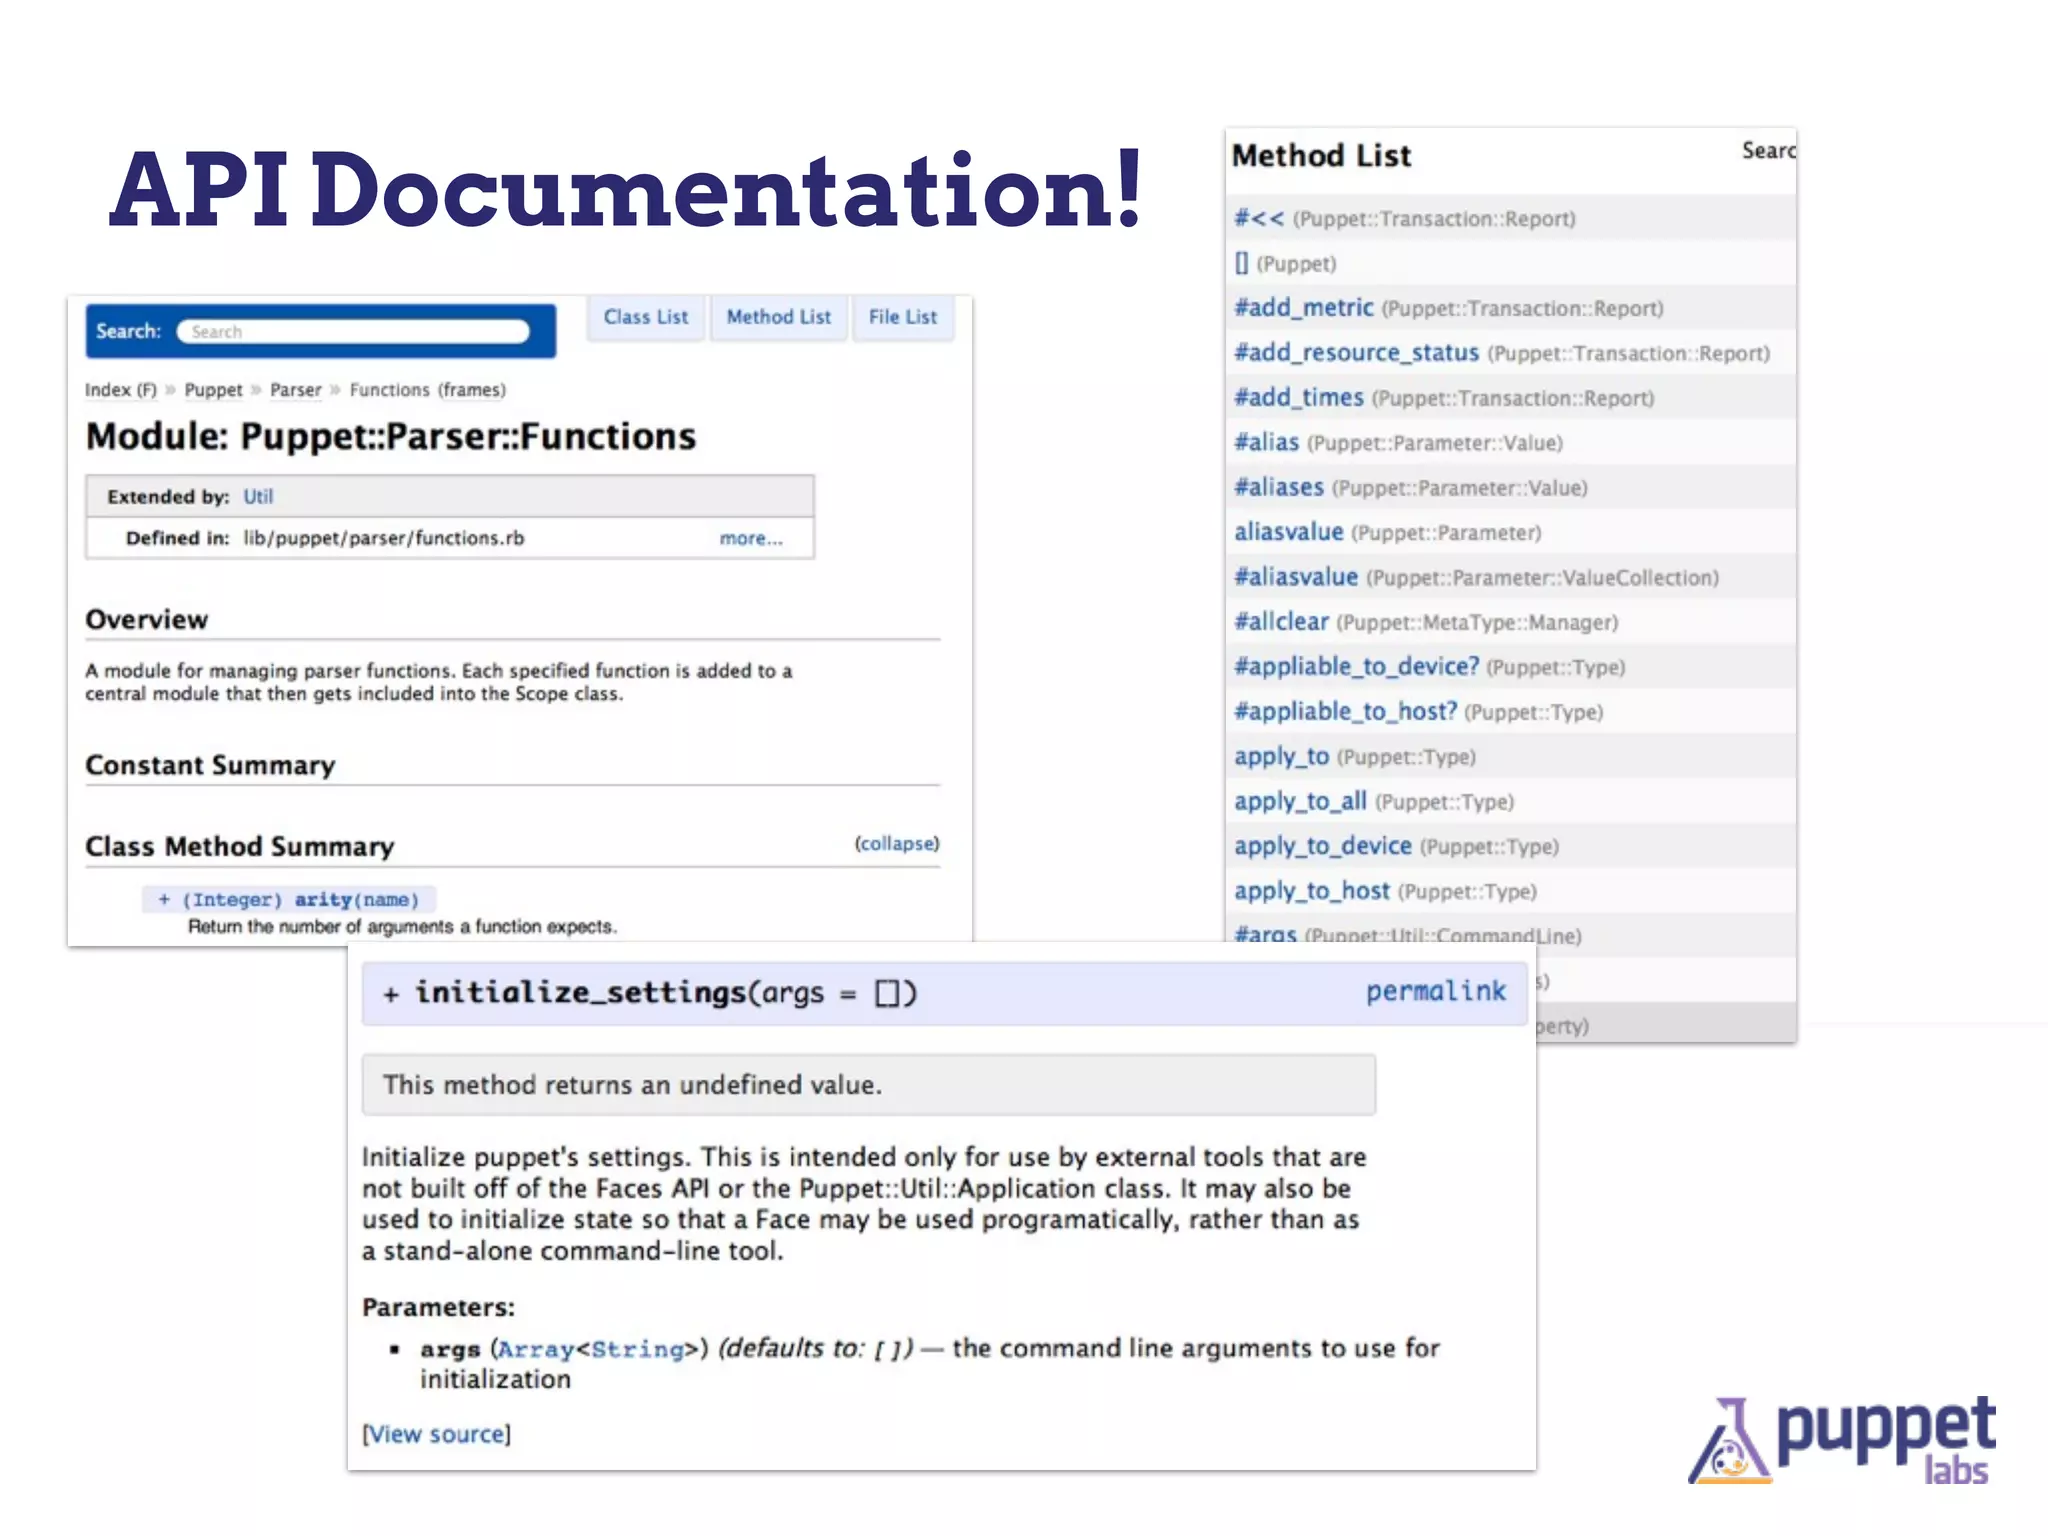The image size is (2048, 1536).
Task: Collapse the Class Method Summary
Action: (x=897, y=843)
